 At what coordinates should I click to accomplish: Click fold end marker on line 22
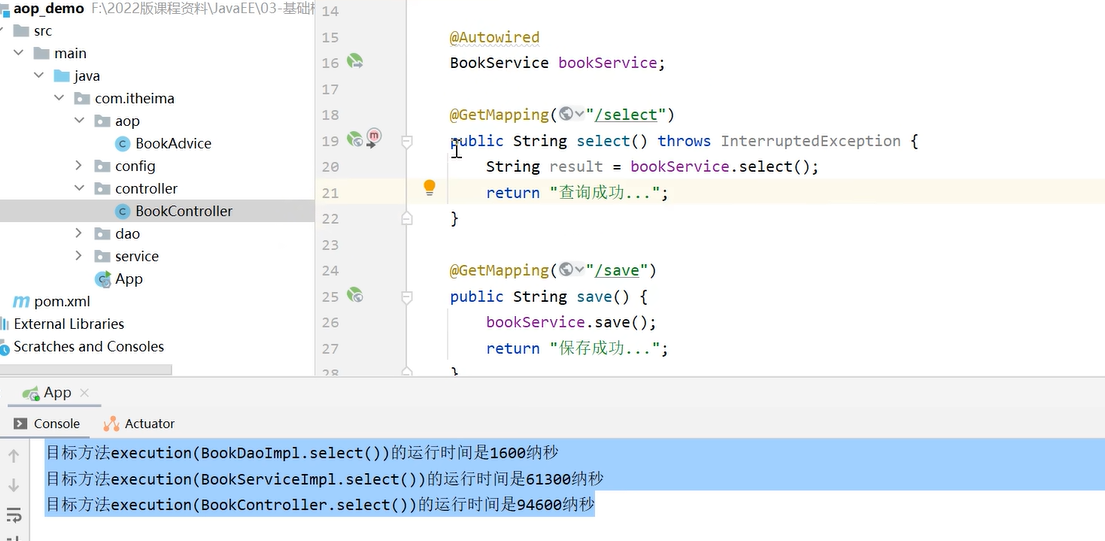[x=407, y=218]
